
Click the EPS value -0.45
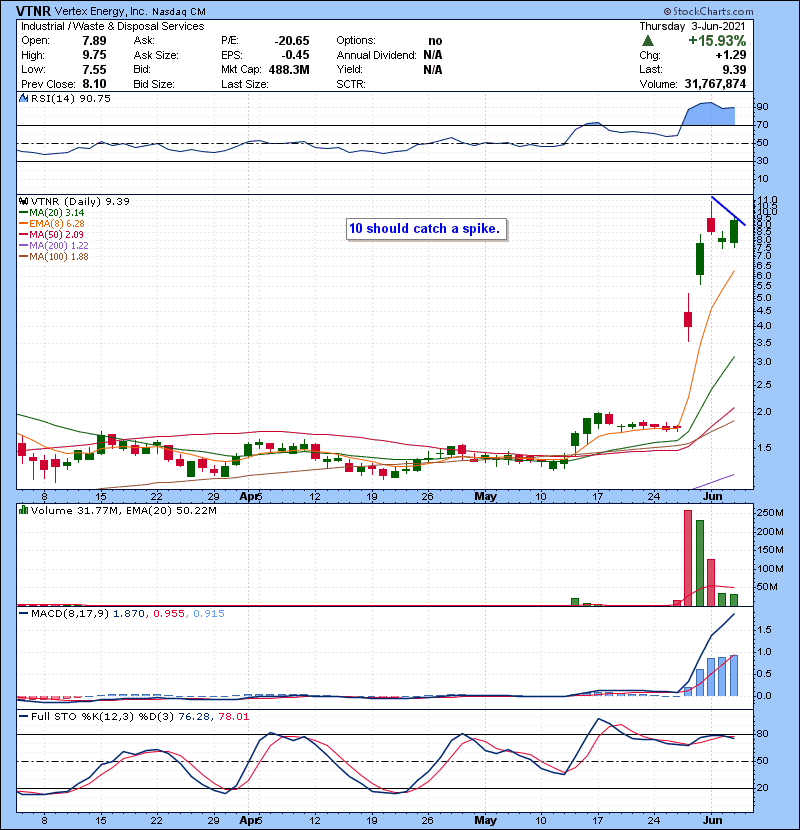pyautogui.click(x=295, y=55)
